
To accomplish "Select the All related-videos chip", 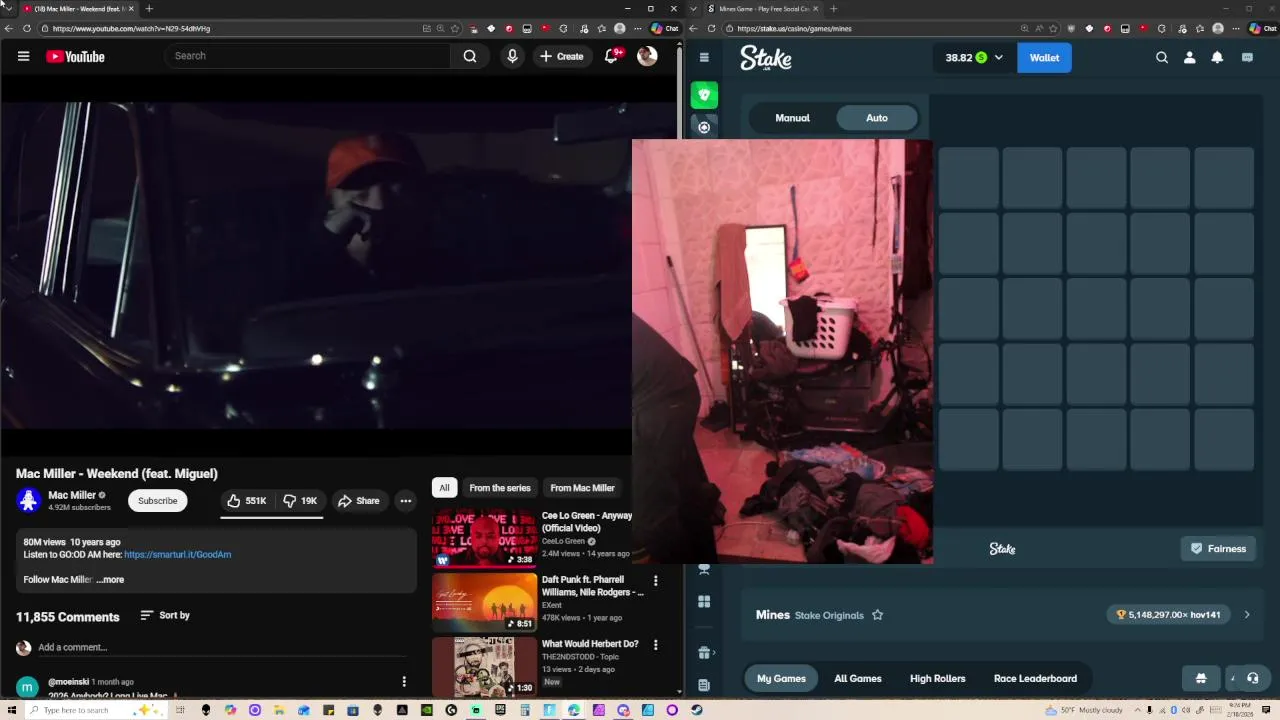I will [x=444, y=487].
